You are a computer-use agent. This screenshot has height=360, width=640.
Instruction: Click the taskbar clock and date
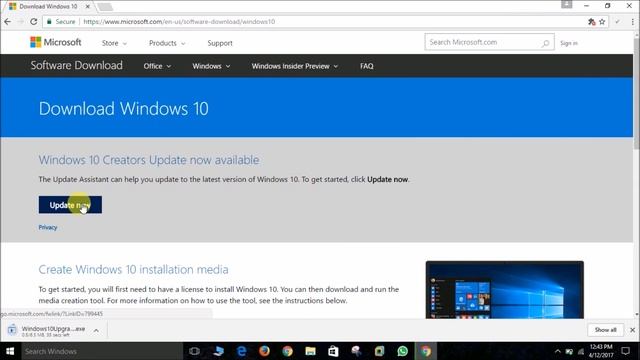click(x=601, y=351)
